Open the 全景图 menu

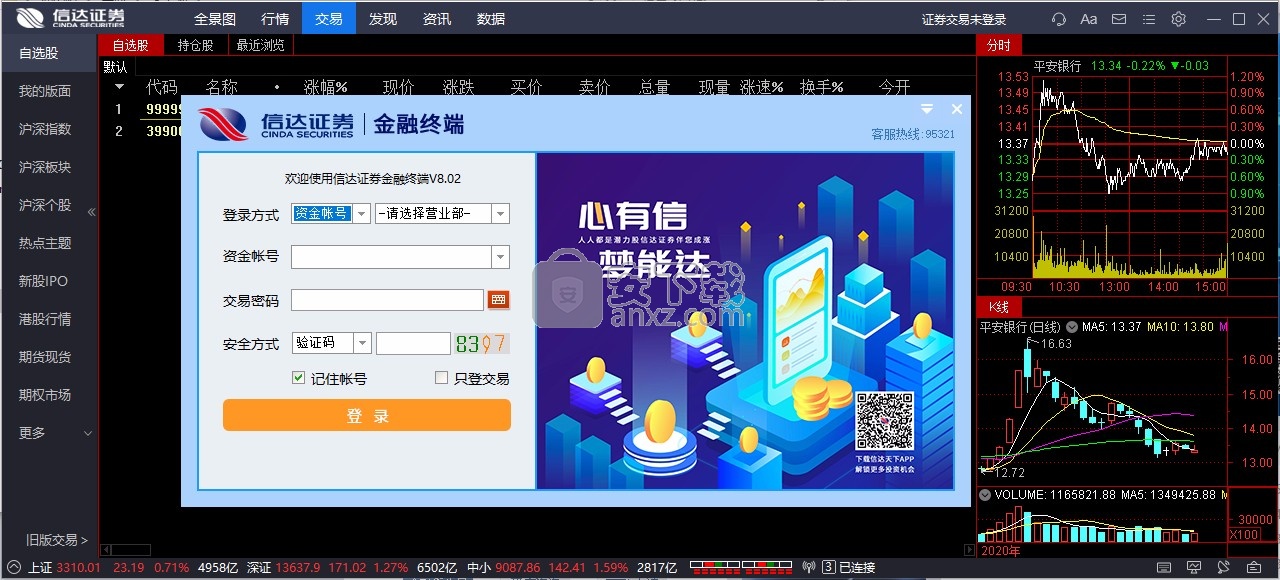point(215,19)
